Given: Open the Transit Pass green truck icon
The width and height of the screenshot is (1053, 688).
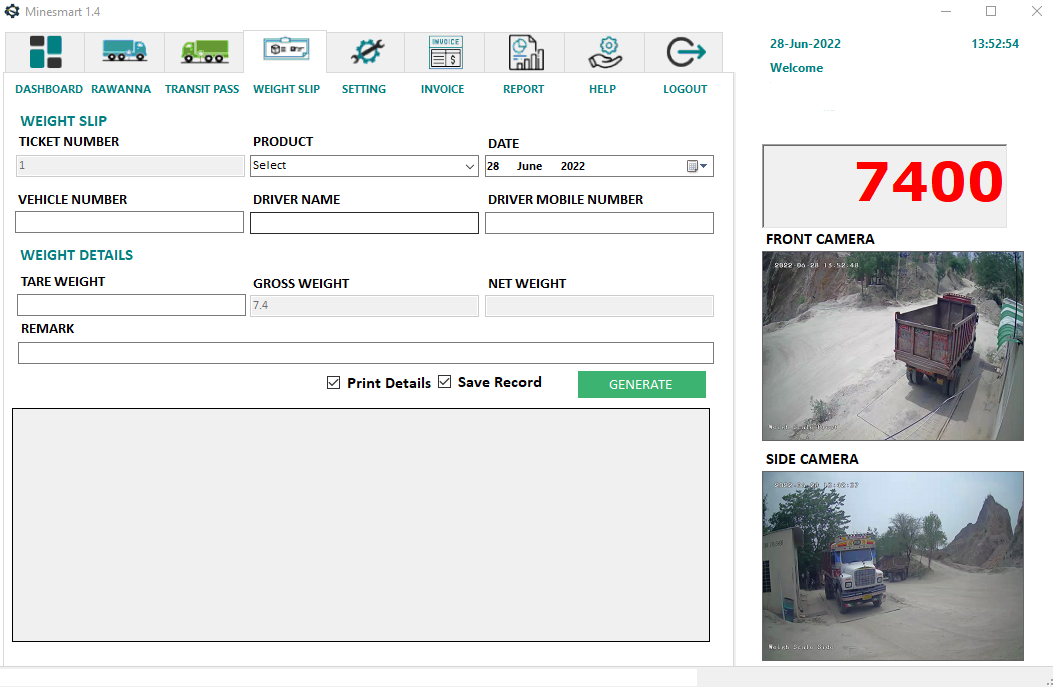Looking at the screenshot, I should click(205, 52).
